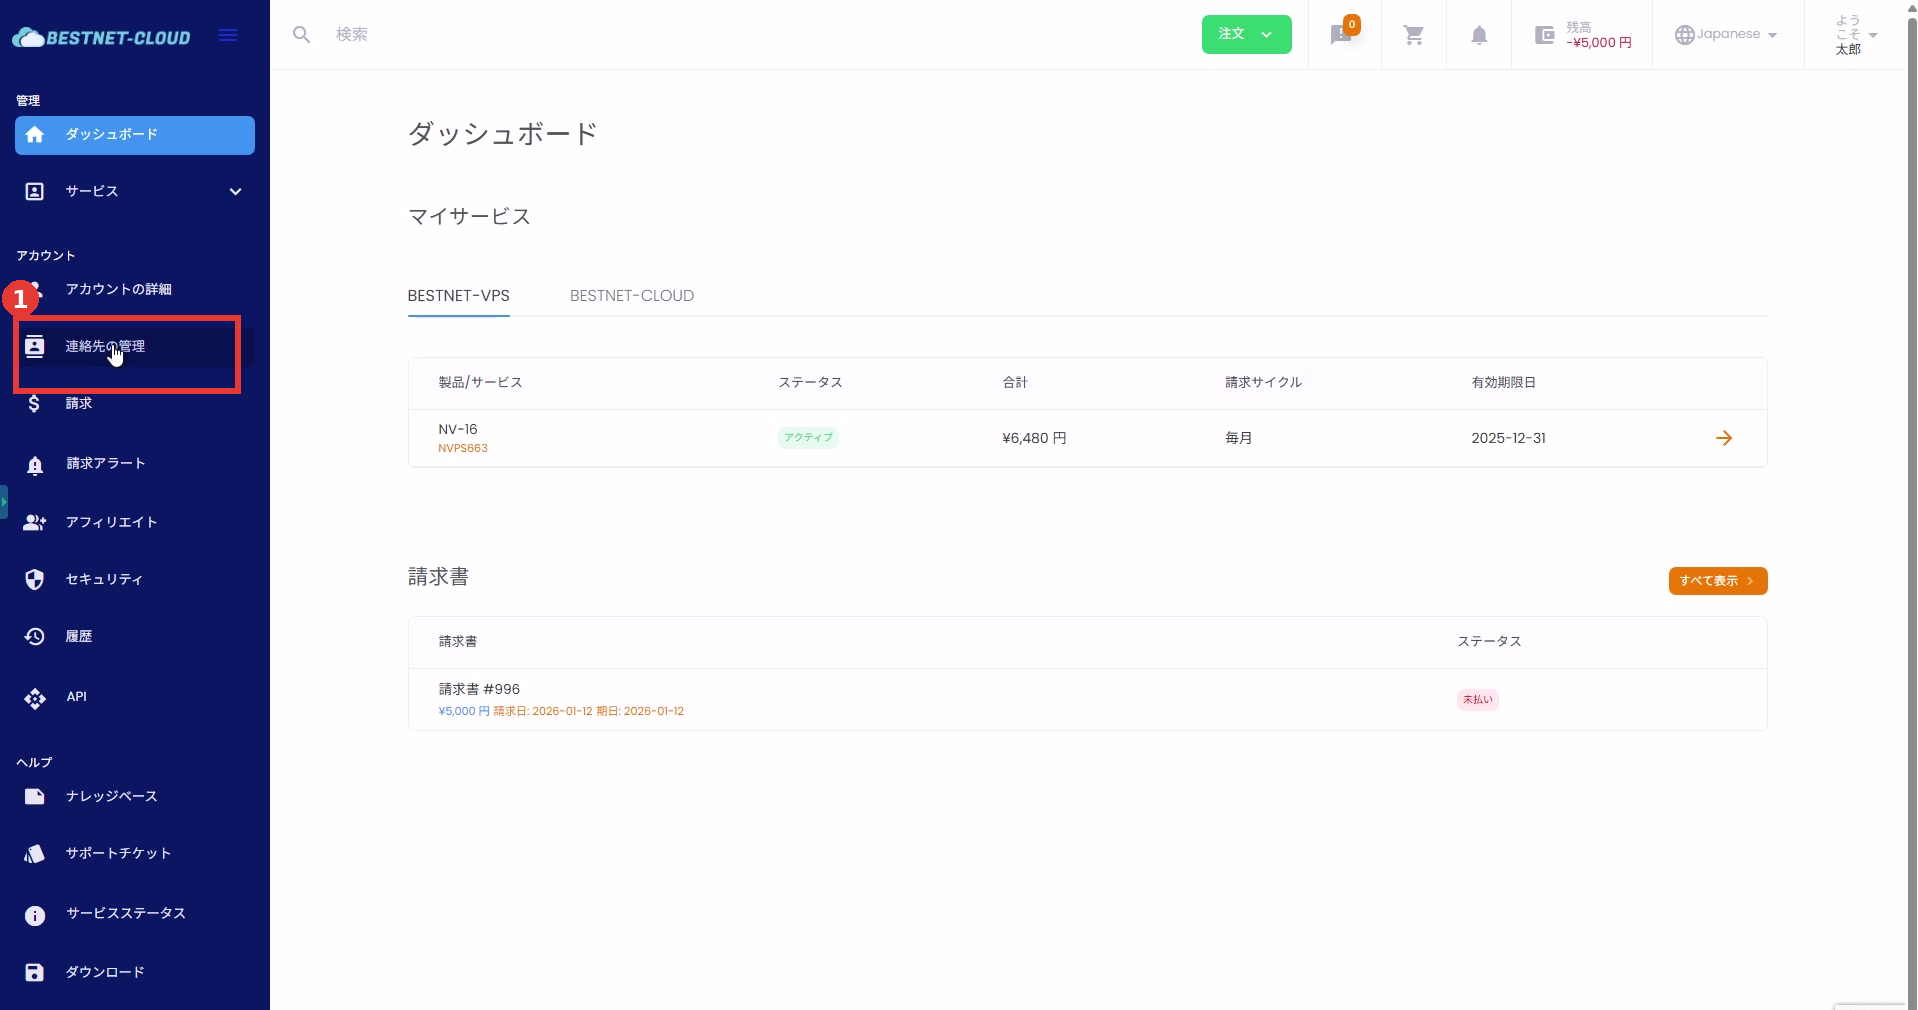
Task: Click the BESTNET-CLOUD logo
Action: click(x=101, y=37)
